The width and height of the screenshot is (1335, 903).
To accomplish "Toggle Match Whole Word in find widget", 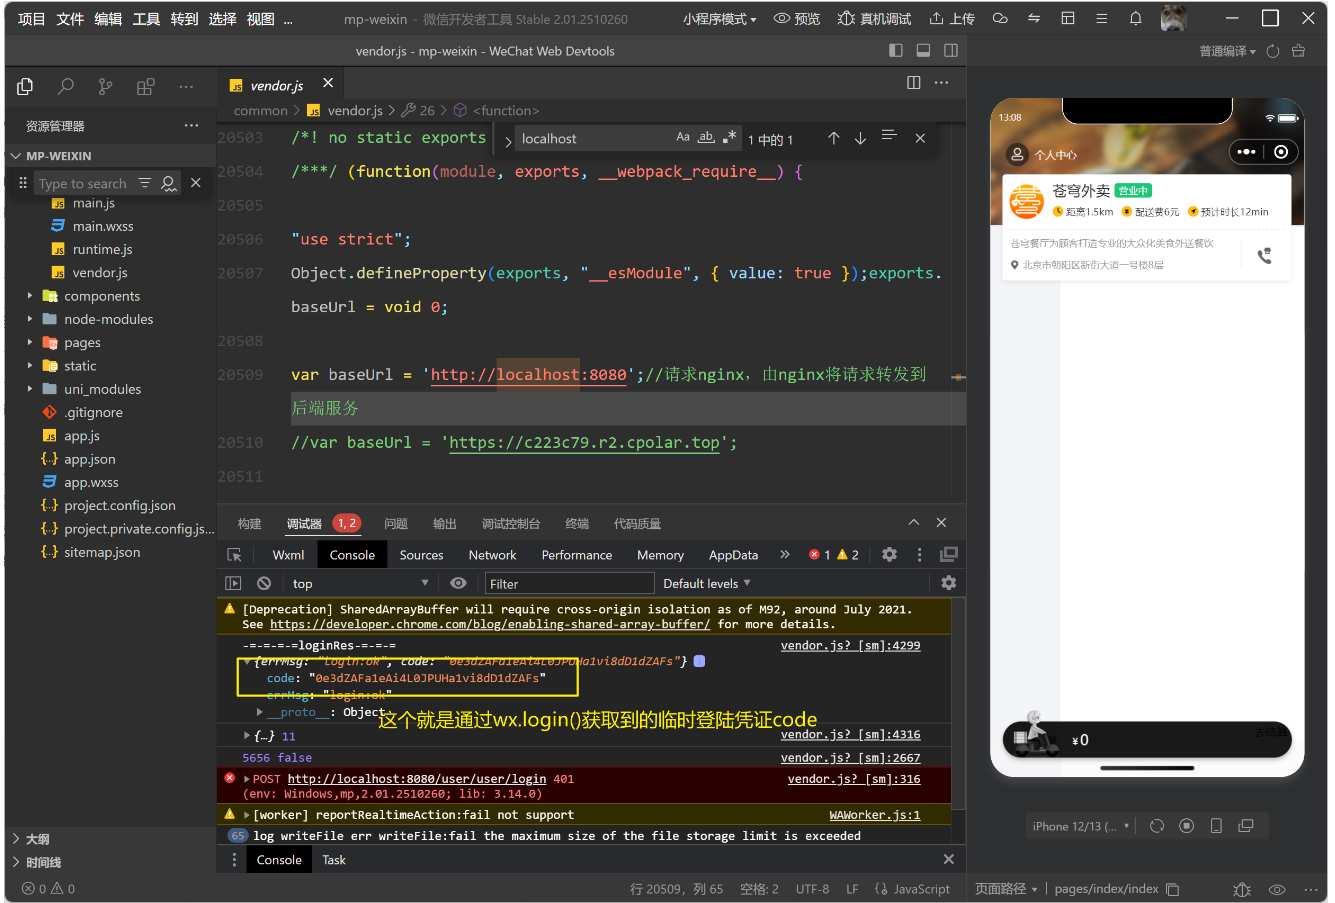I will [x=706, y=137].
